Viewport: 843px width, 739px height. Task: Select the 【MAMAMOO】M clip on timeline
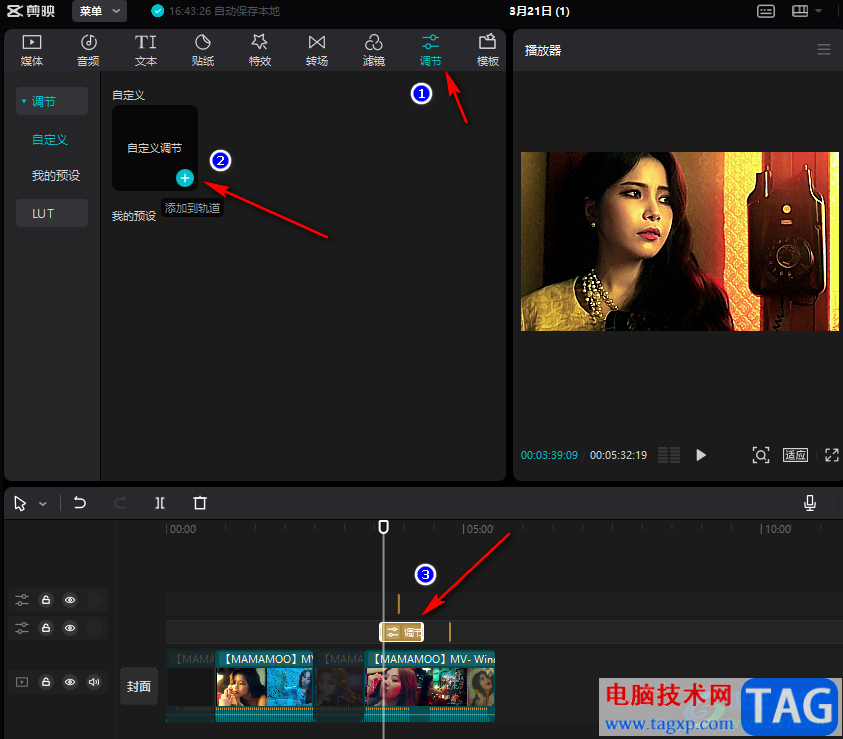[x=264, y=686]
